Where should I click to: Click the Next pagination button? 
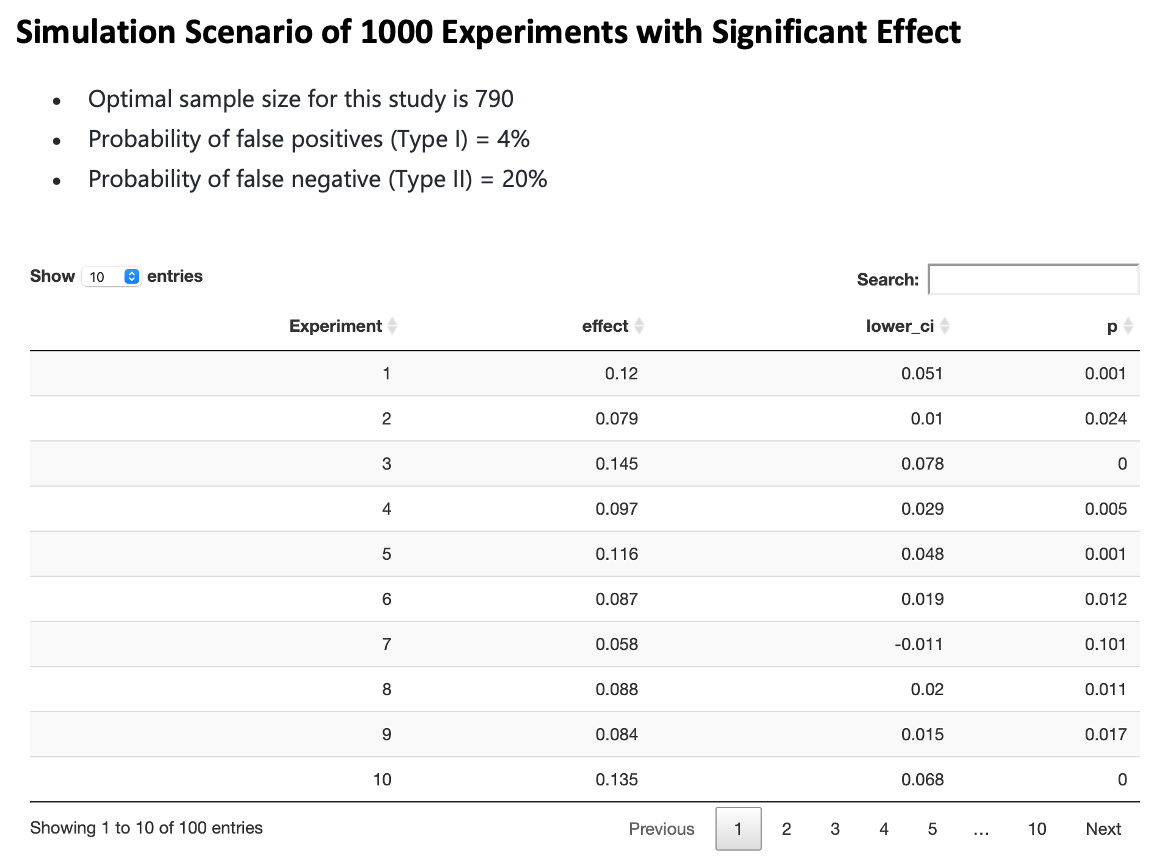click(1103, 829)
